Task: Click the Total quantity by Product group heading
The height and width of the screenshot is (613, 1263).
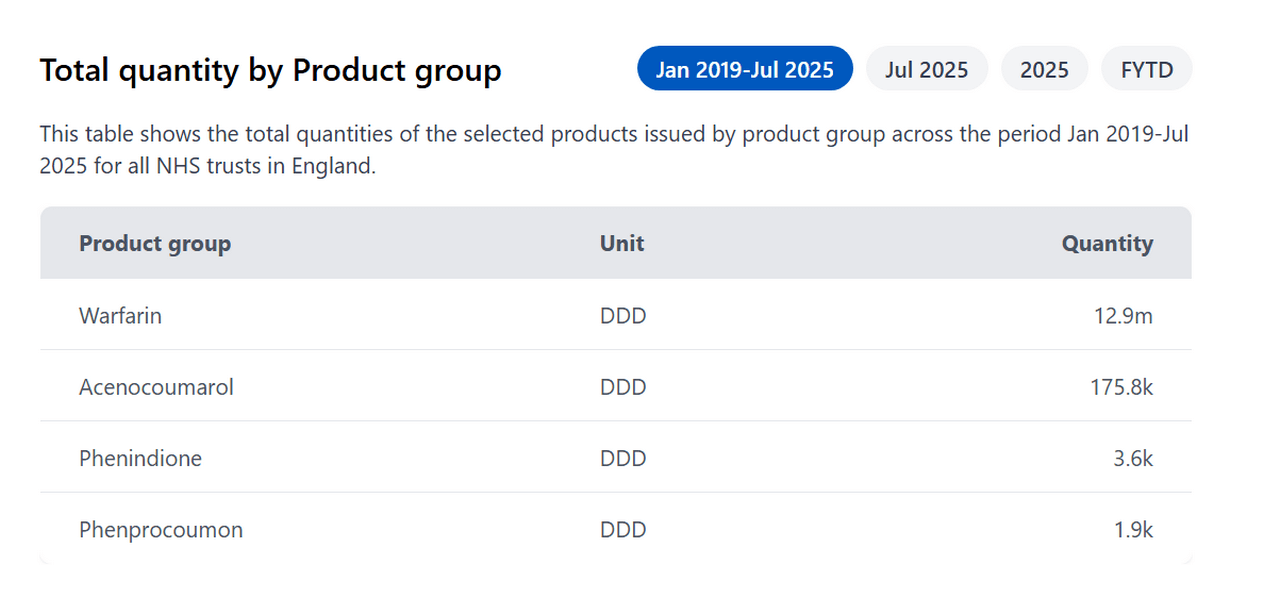Action: point(270,71)
